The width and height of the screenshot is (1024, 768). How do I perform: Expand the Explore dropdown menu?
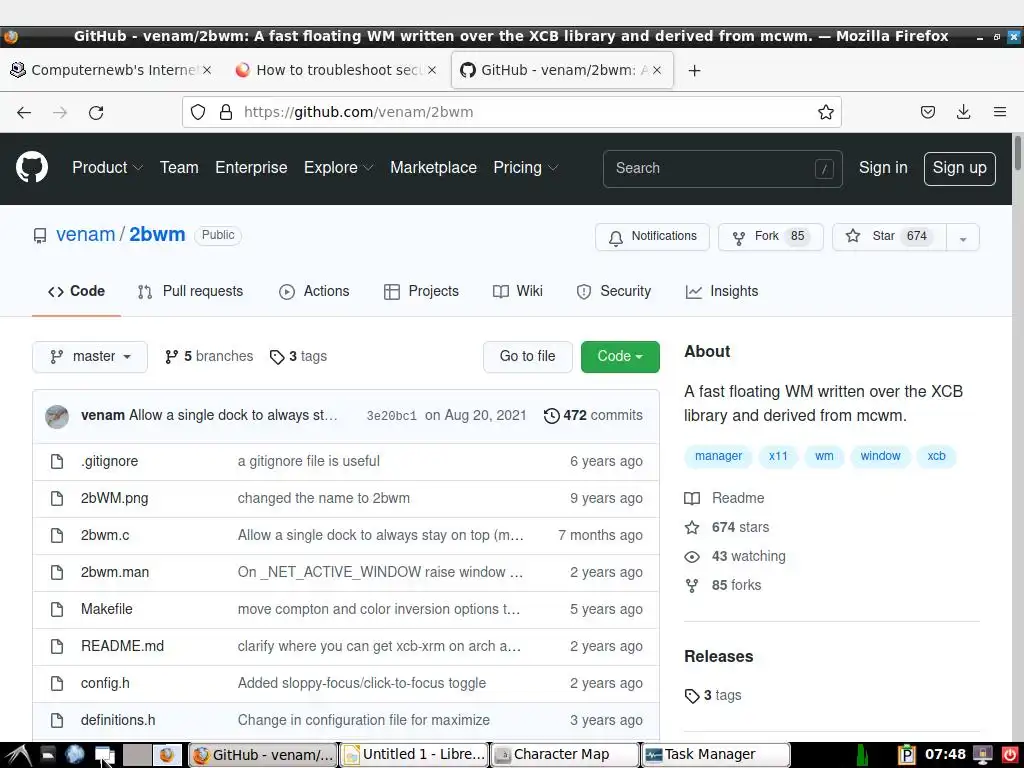tap(338, 168)
